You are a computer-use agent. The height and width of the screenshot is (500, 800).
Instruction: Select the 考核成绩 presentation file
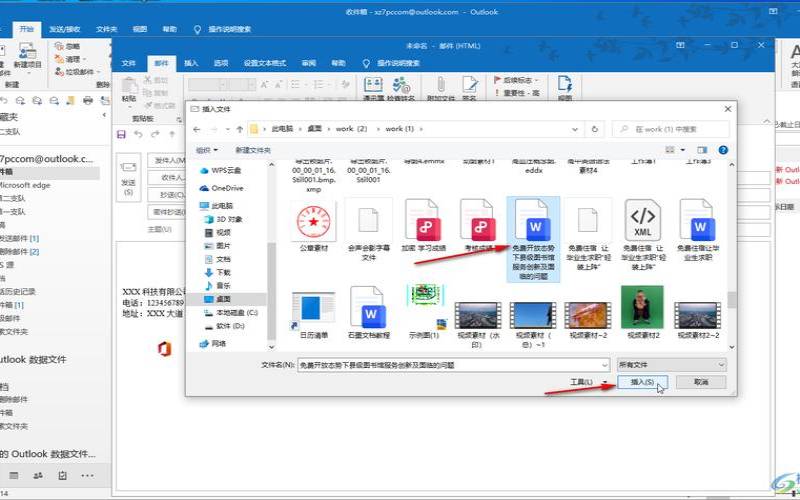coord(478,226)
